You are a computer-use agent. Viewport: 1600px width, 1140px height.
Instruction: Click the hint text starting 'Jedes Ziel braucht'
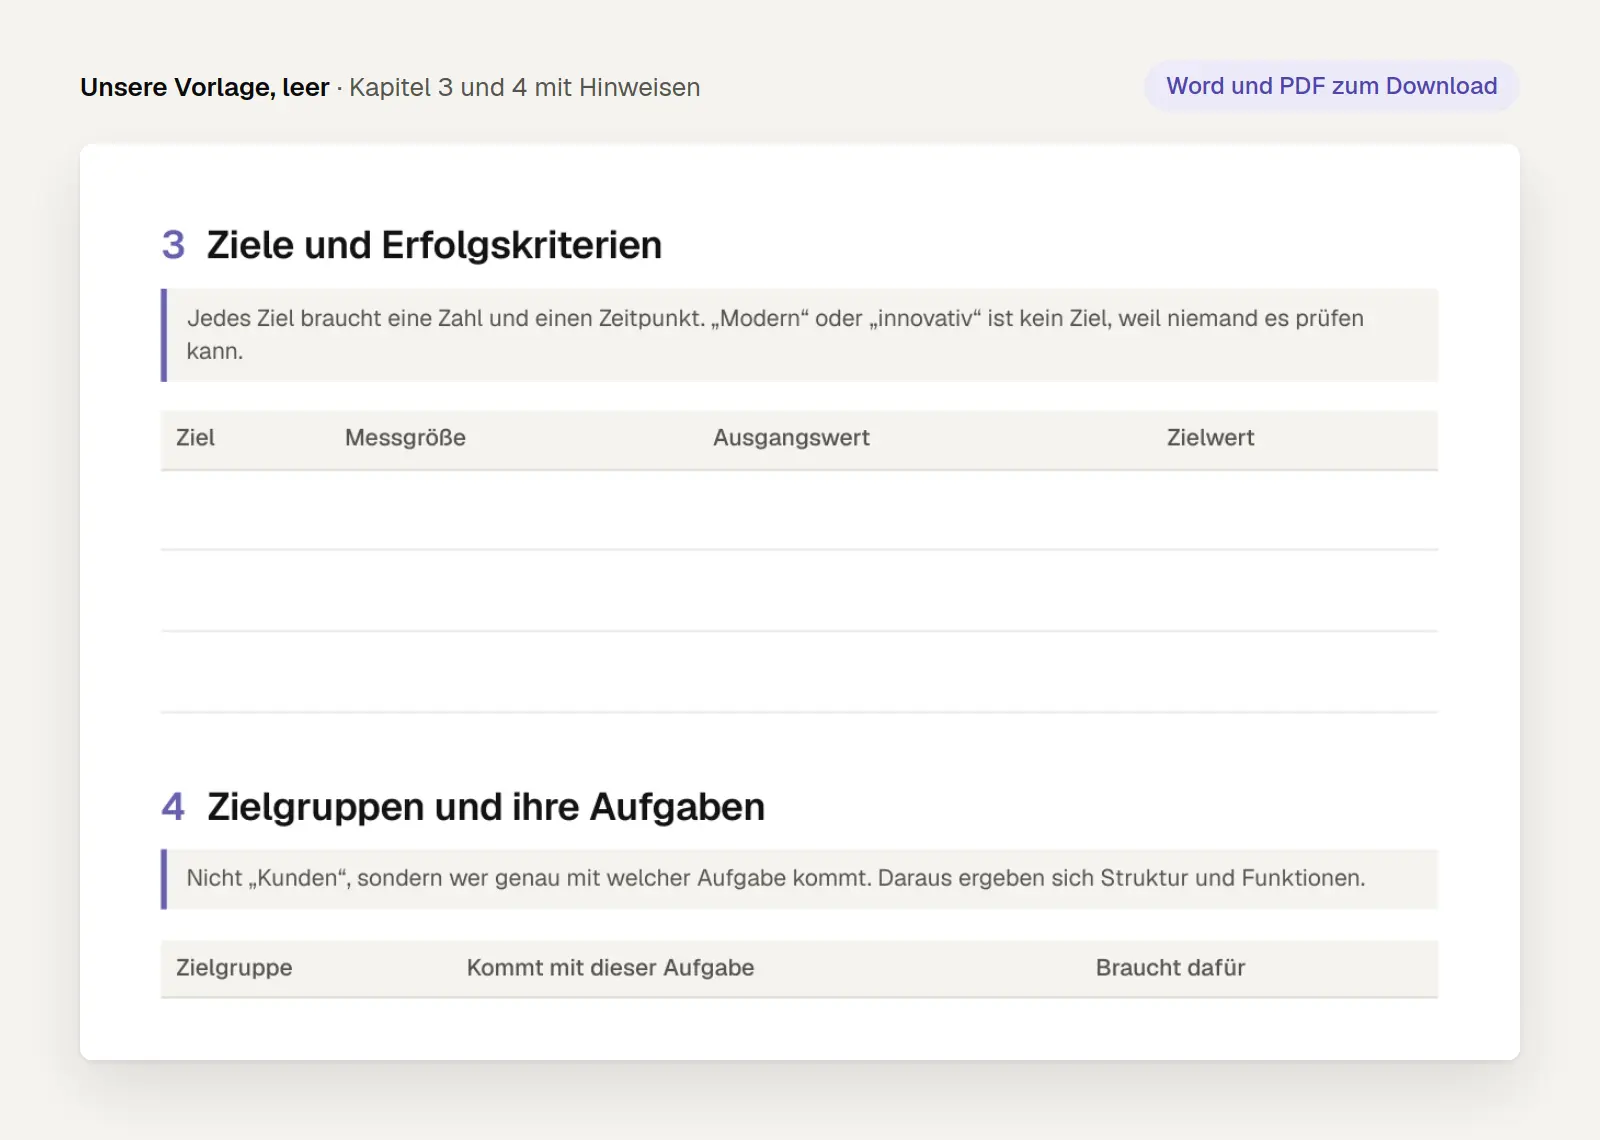coord(775,335)
